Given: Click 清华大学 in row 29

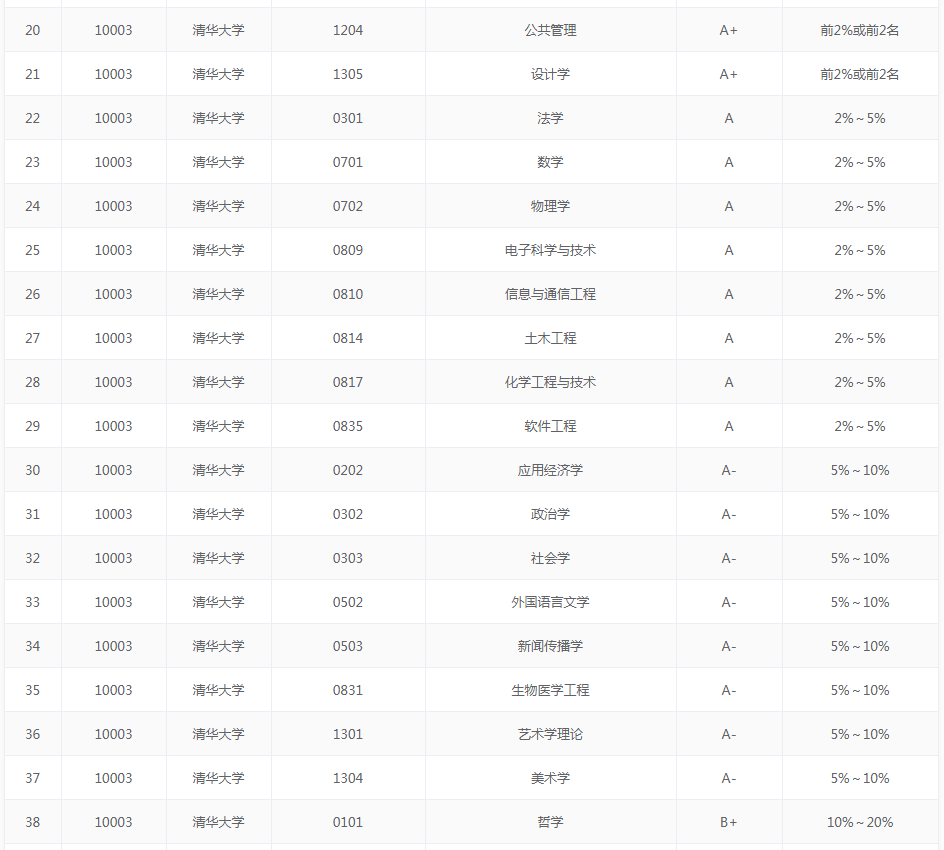Looking at the screenshot, I should click(219, 426).
